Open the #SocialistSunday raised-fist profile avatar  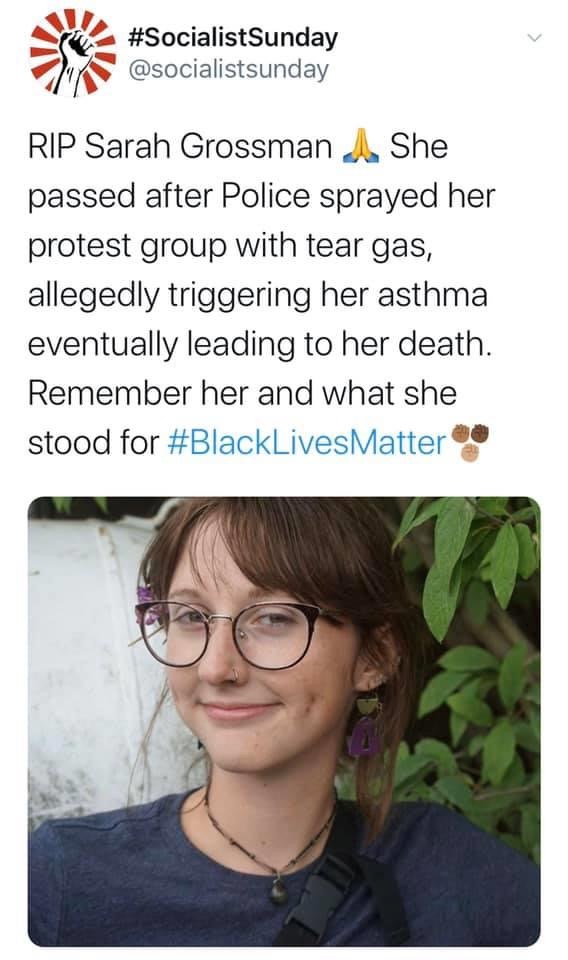point(73,52)
